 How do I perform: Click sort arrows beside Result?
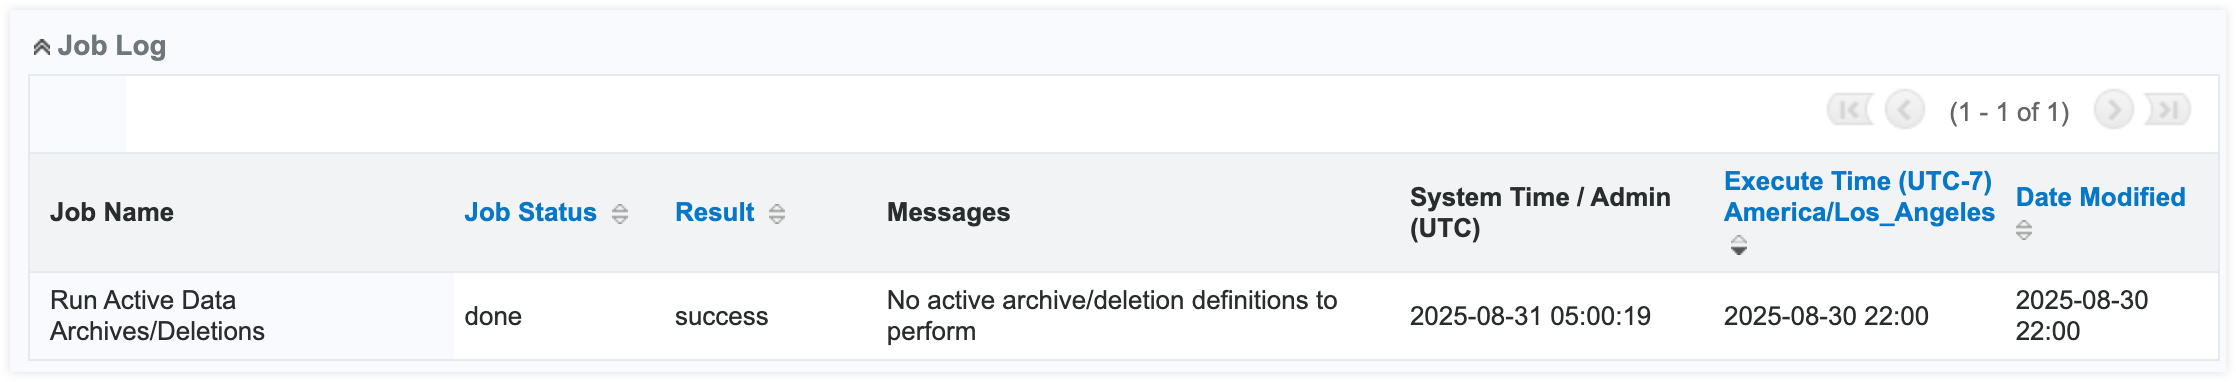[x=777, y=214]
